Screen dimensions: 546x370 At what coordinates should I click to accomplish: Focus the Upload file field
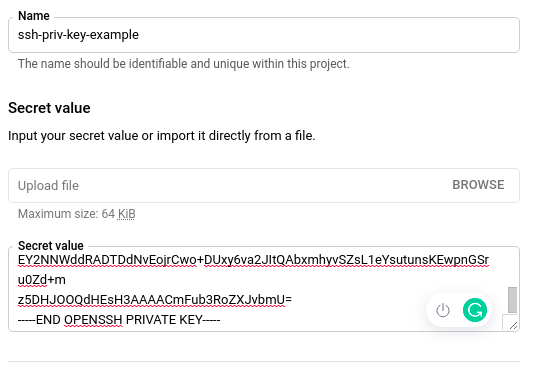pyautogui.click(x=264, y=186)
